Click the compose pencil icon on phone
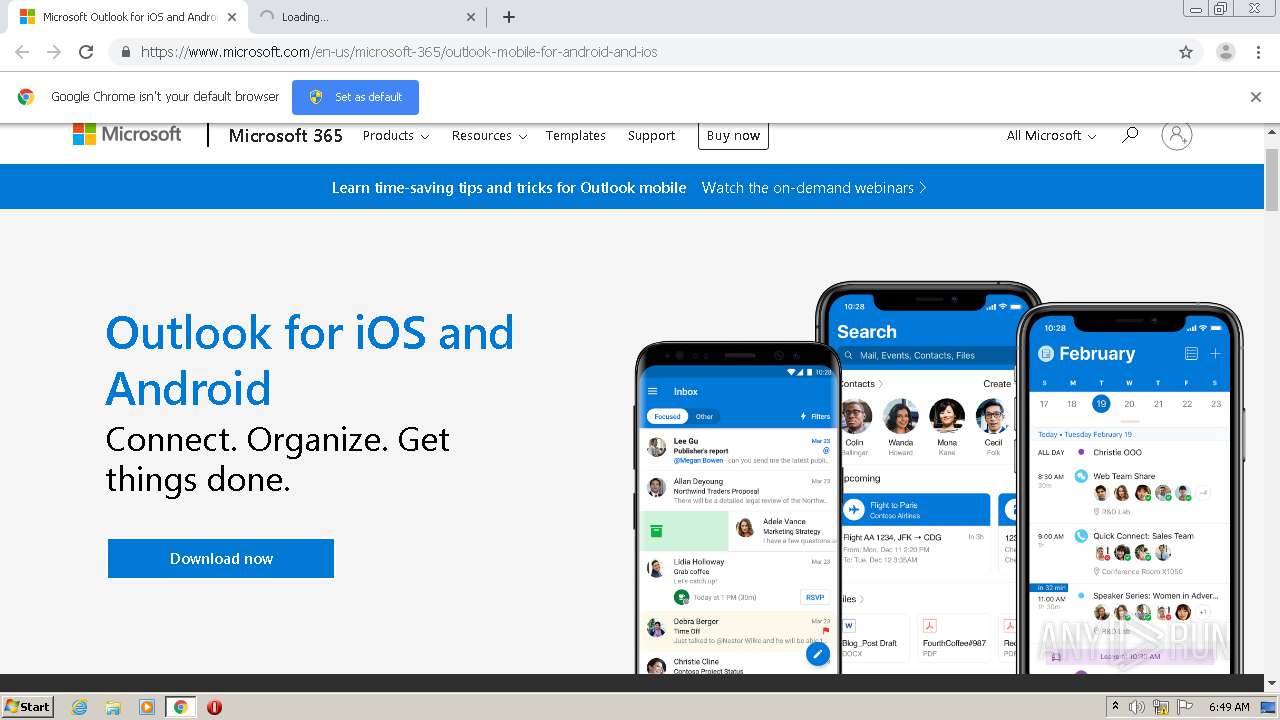 coord(818,654)
